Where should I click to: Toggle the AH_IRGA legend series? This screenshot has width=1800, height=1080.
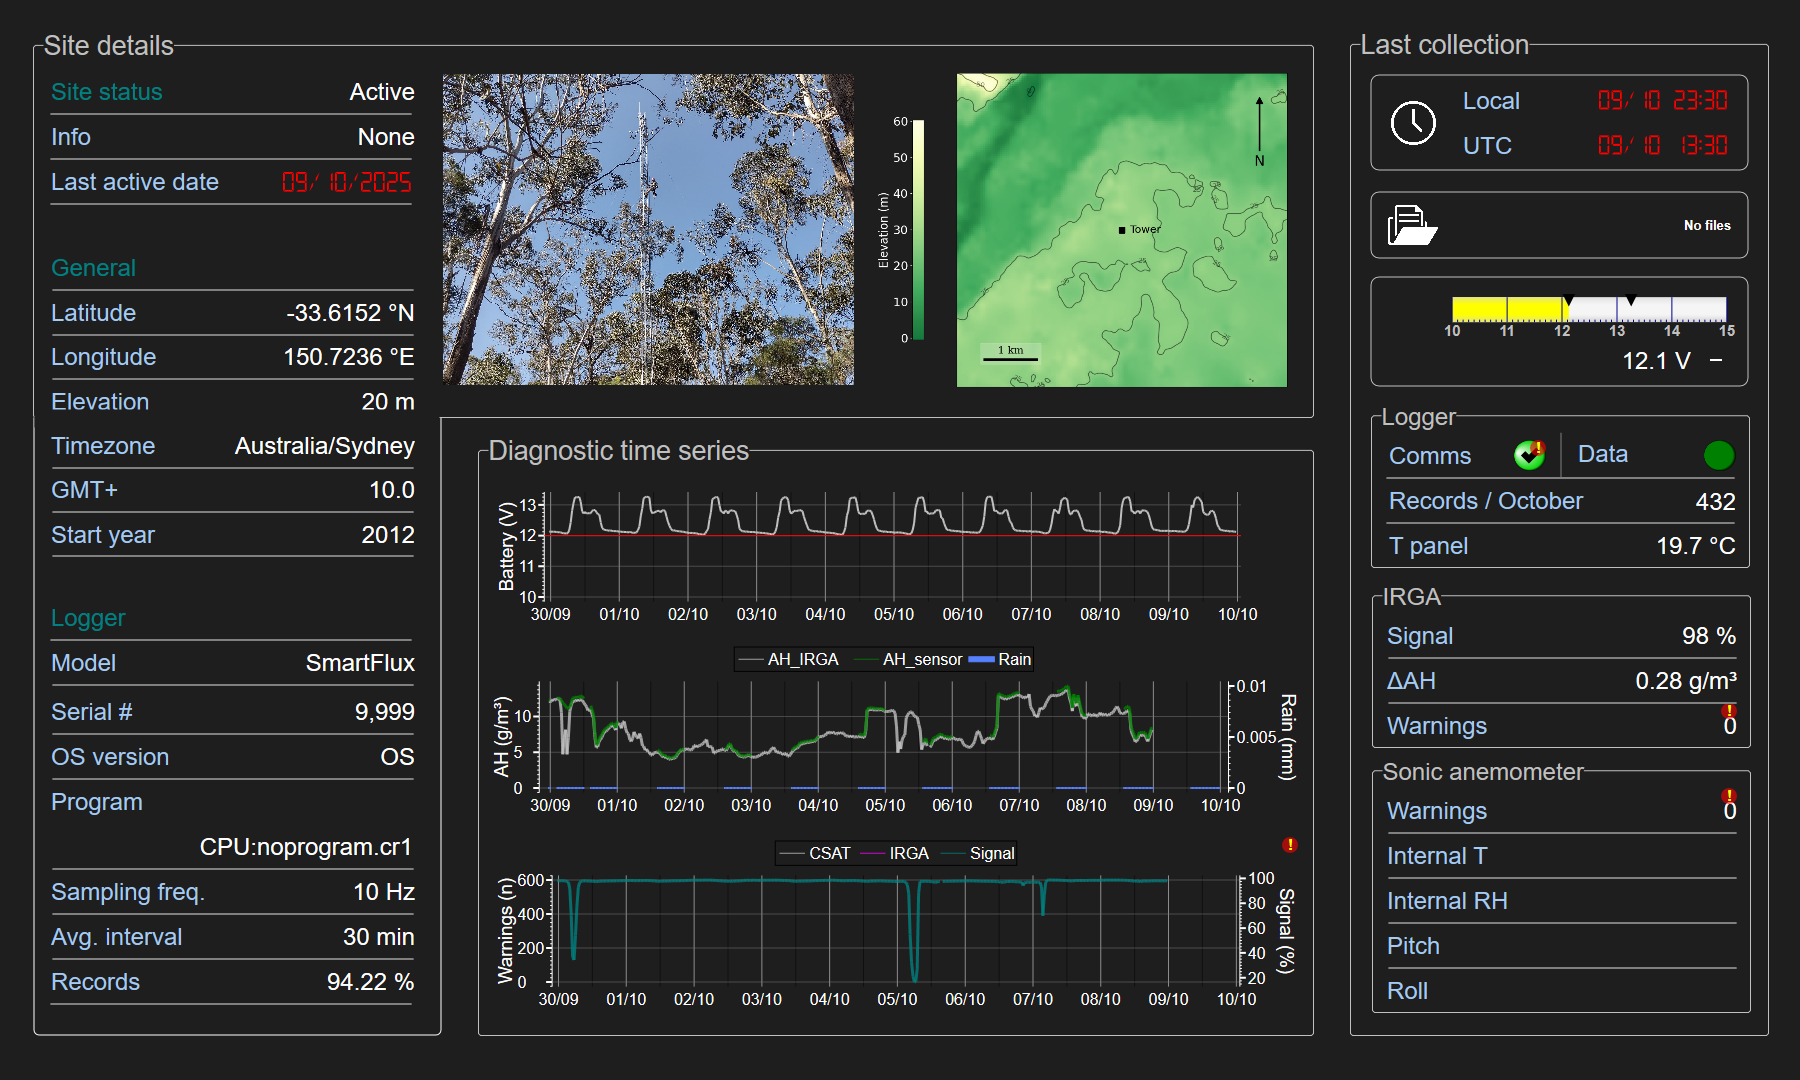(x=789, y=660)
